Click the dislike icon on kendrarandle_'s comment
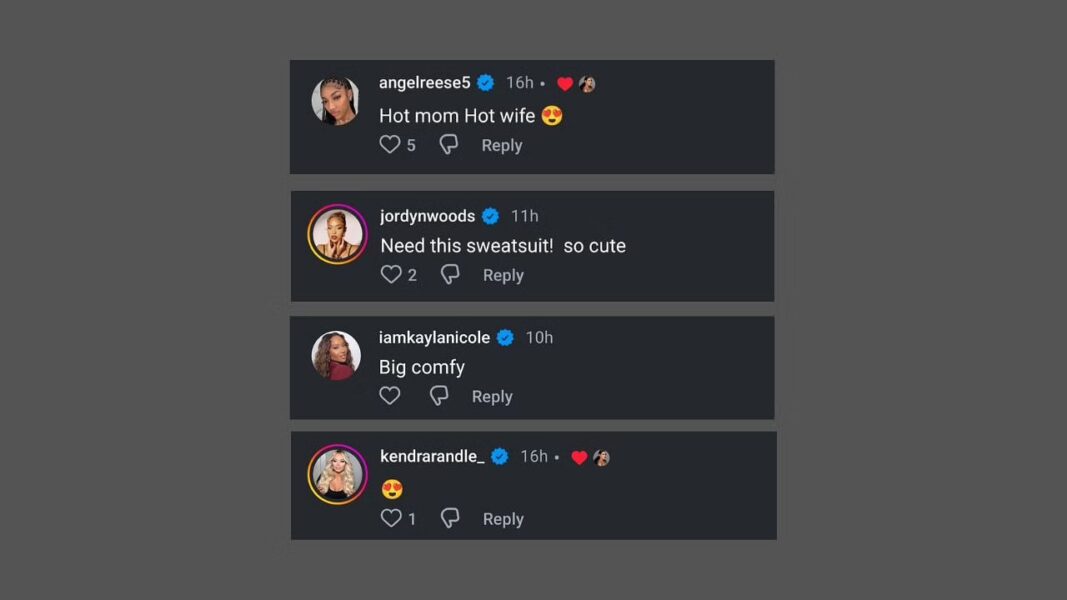Screen dimensions: 1067x600 [450, 518]
